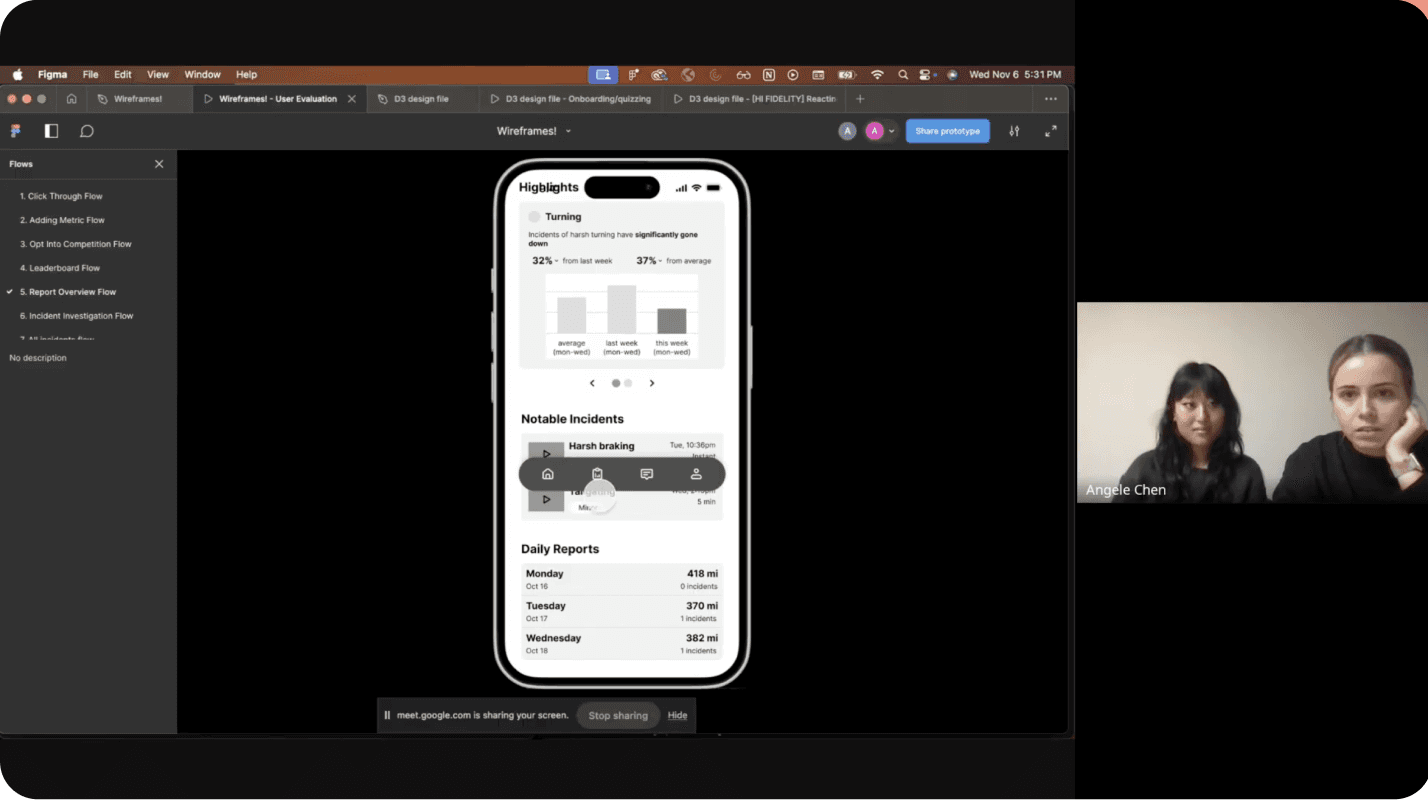Image resolution: width=1428 pixels, height=800 pixels.
Task: Select the first carousel page dot
Action: coord(616,383)
